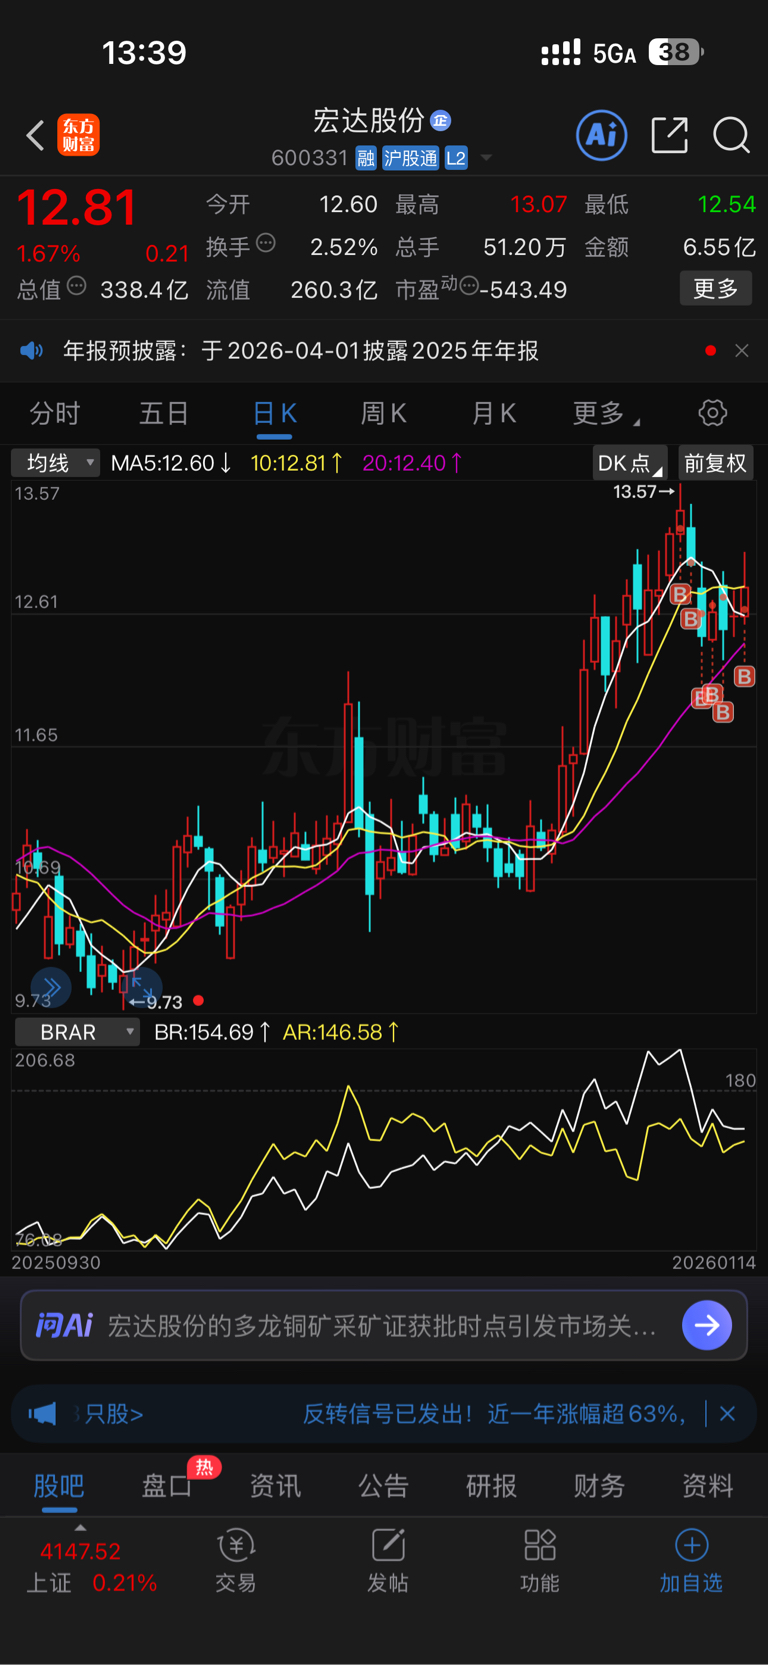Tap the 20250930 start date label
The width and height of the screenshot is (768, 1665).
56,1262
